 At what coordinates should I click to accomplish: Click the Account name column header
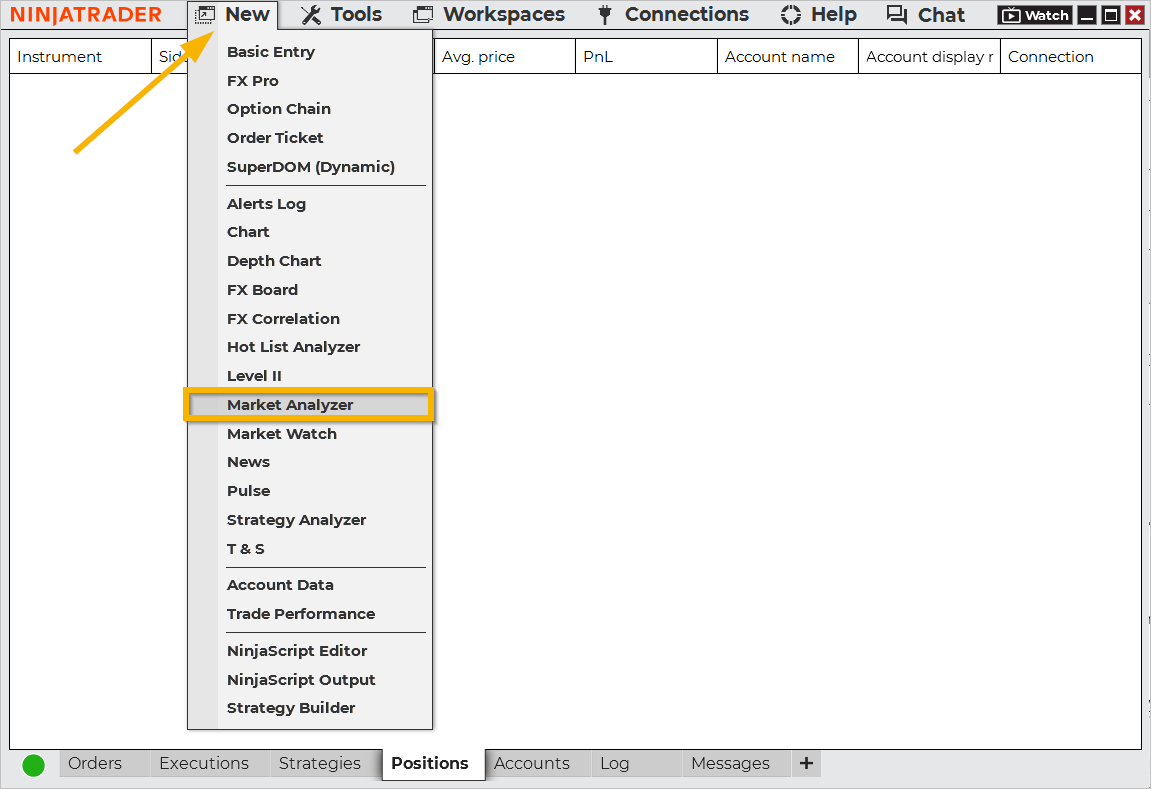coord(788,57)
